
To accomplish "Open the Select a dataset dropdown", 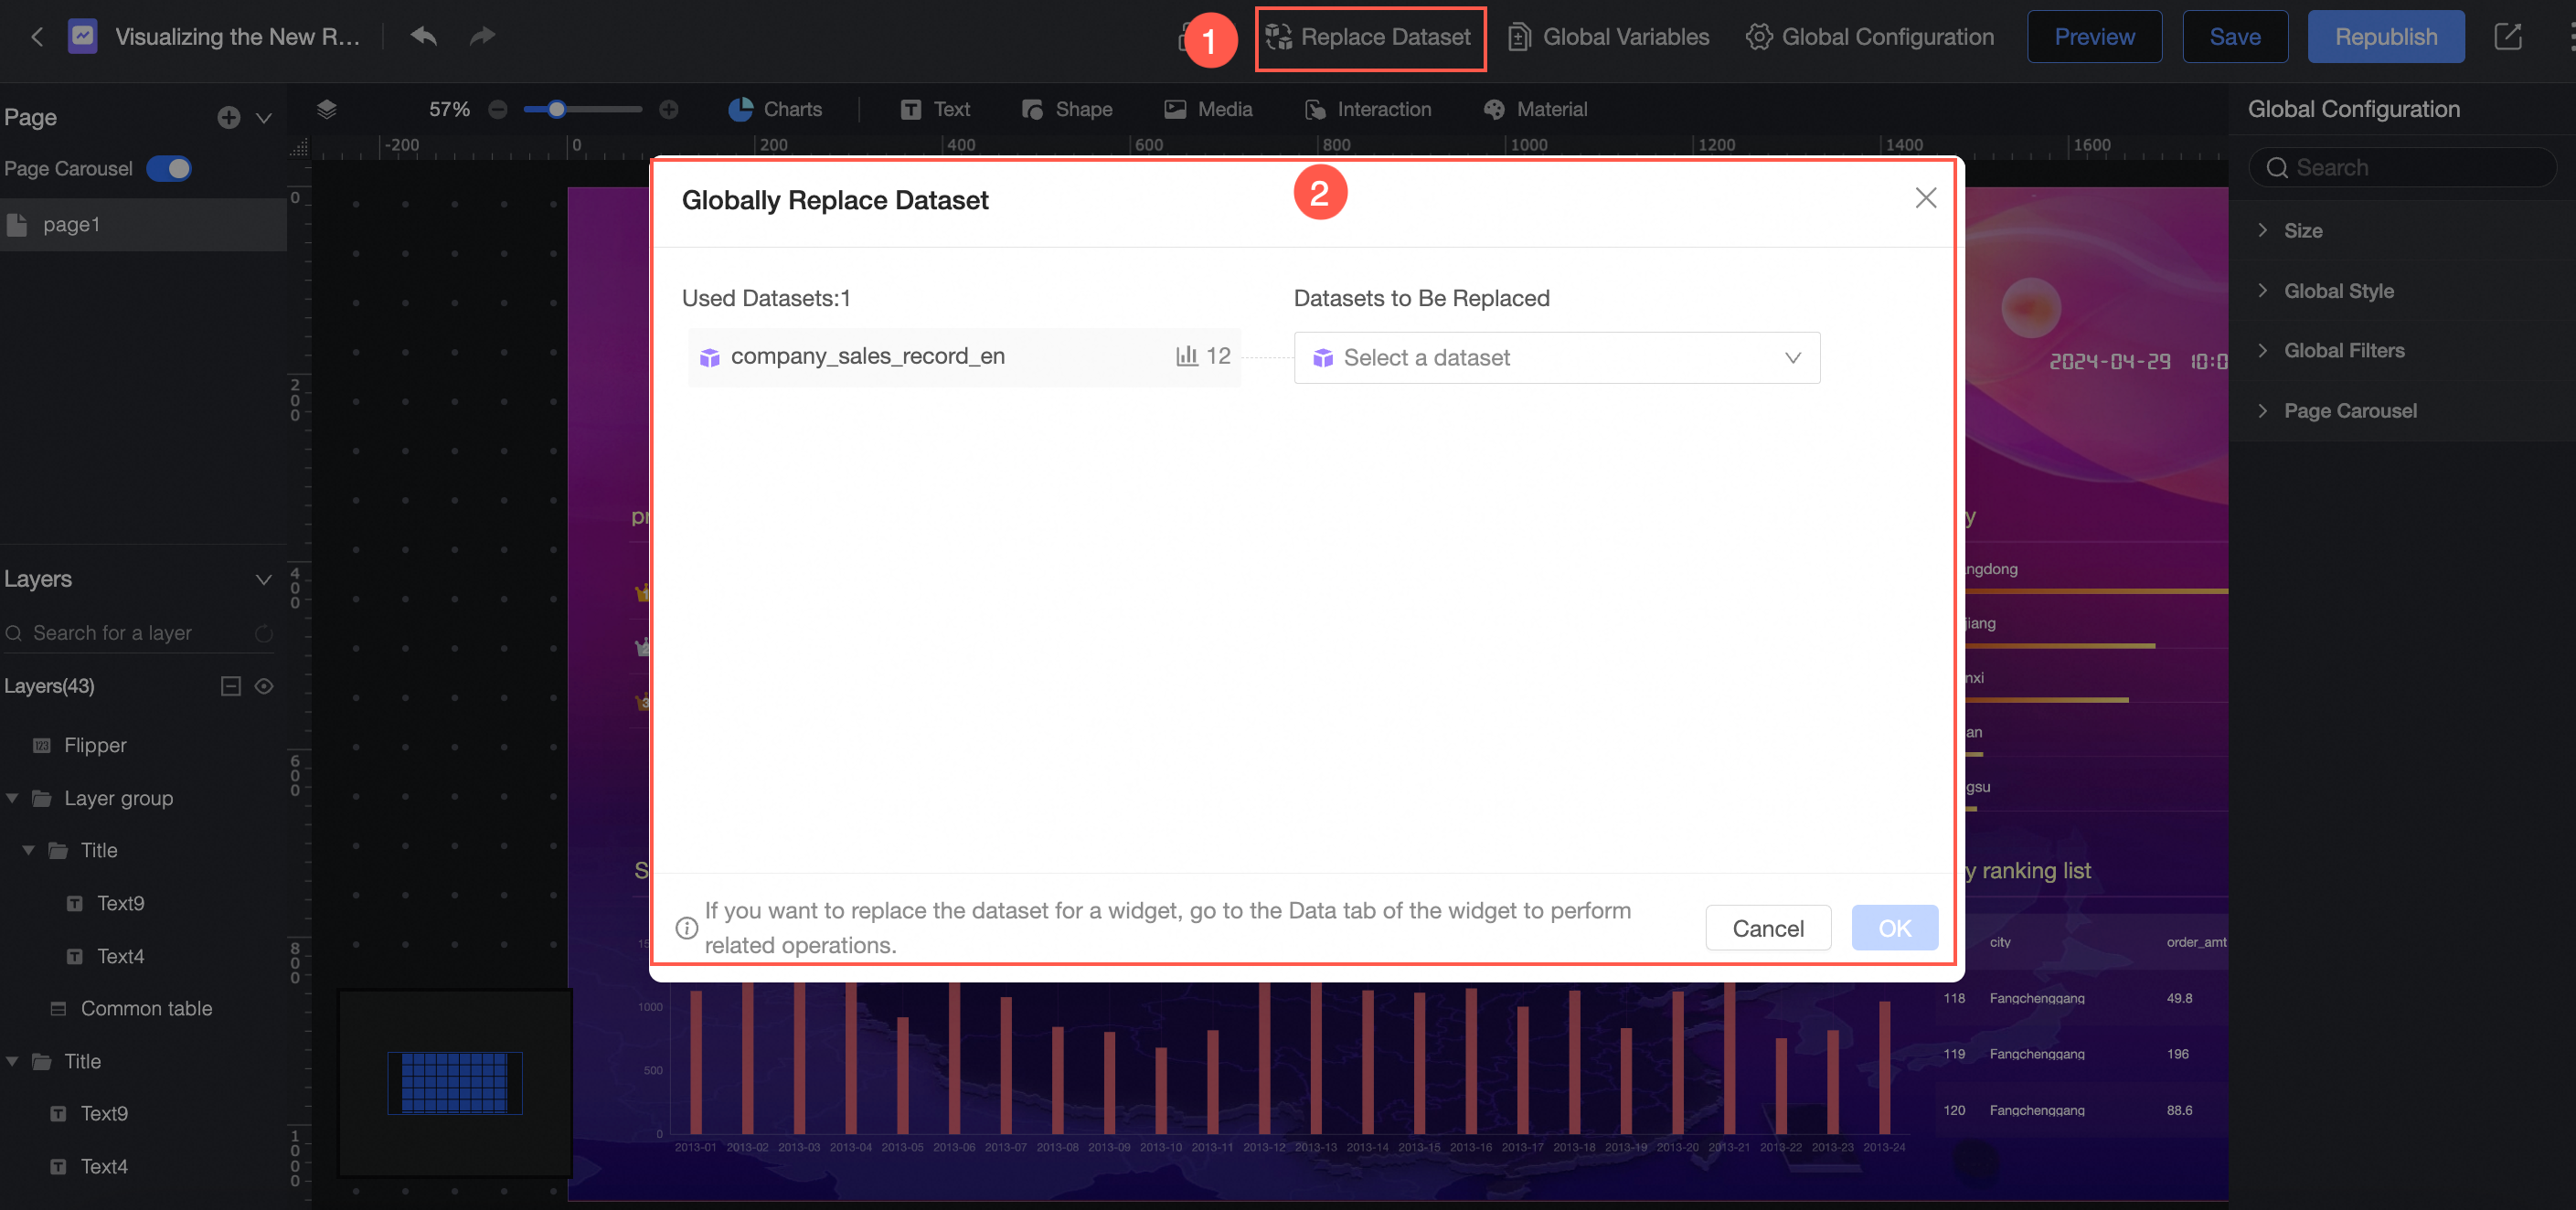I will 1556,358.
